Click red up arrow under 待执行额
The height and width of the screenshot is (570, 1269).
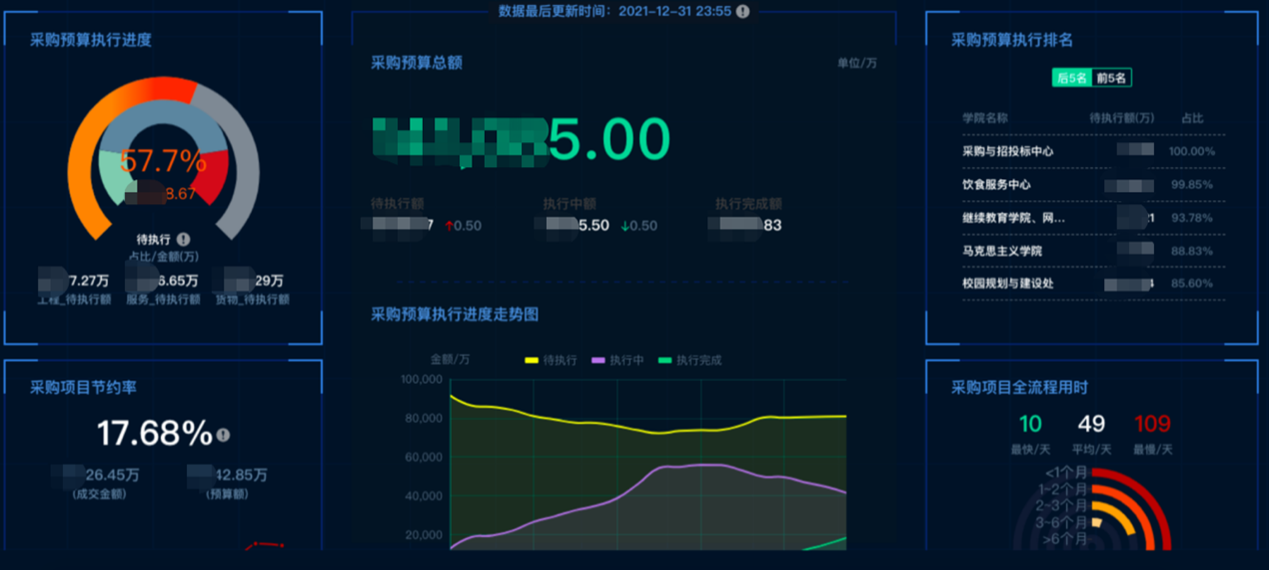(449, 226)
